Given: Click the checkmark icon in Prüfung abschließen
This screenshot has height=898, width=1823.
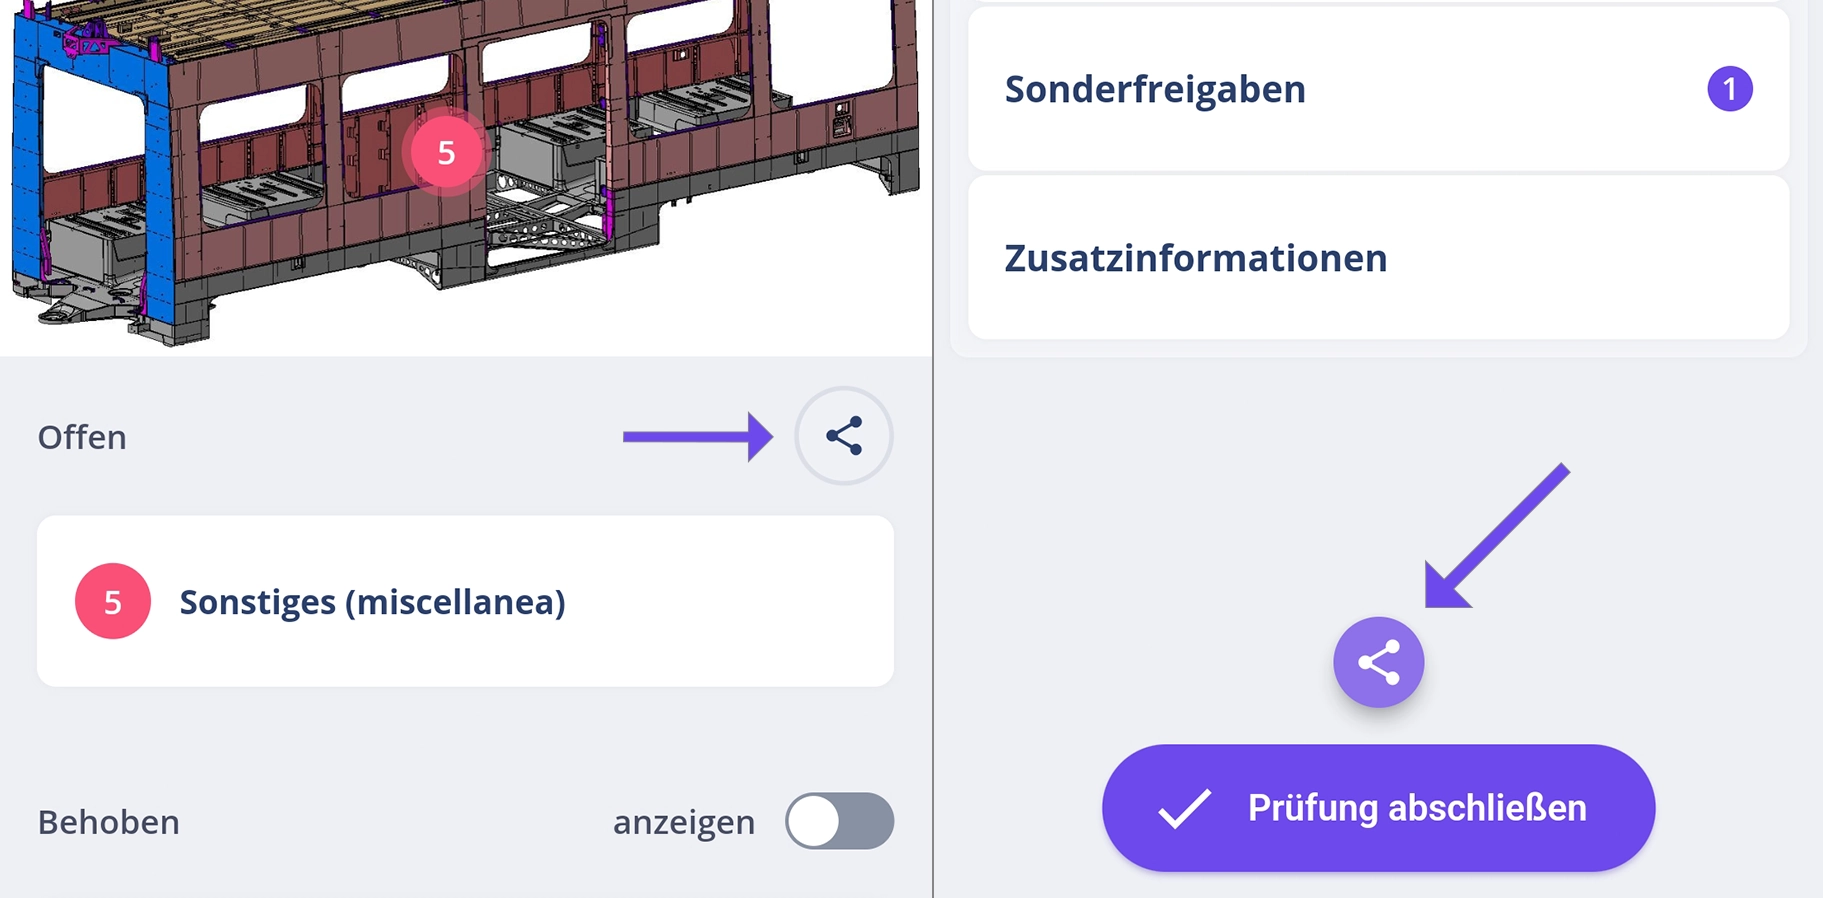Looking at the screenshot, I should (x=1185, y=808).
